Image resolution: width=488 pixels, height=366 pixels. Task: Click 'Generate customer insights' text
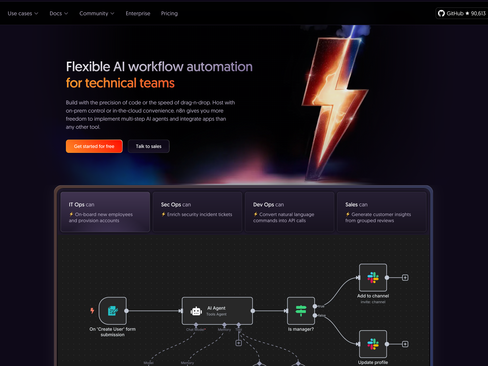click(x=381, y=214)
